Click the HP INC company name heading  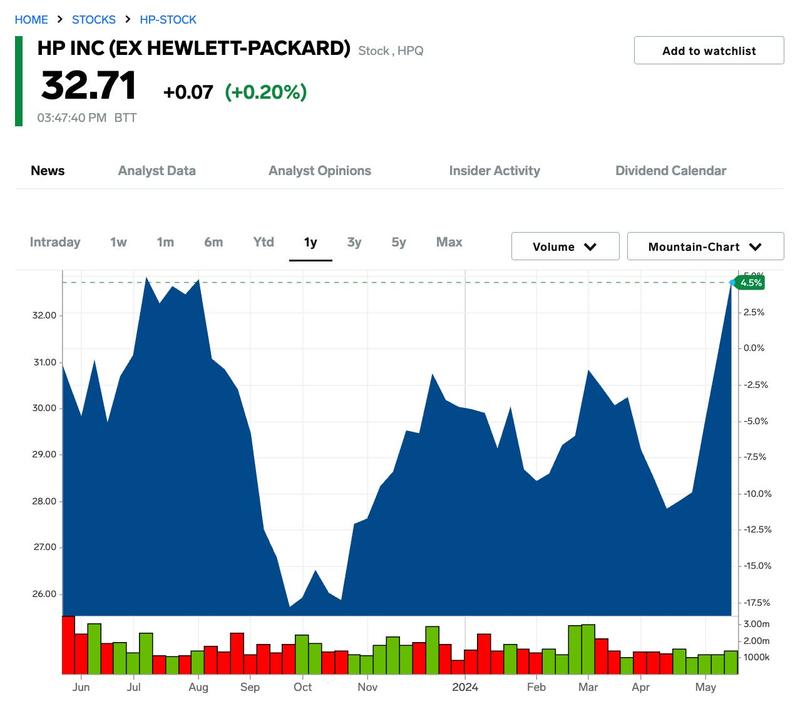click(x=194, y=48)
